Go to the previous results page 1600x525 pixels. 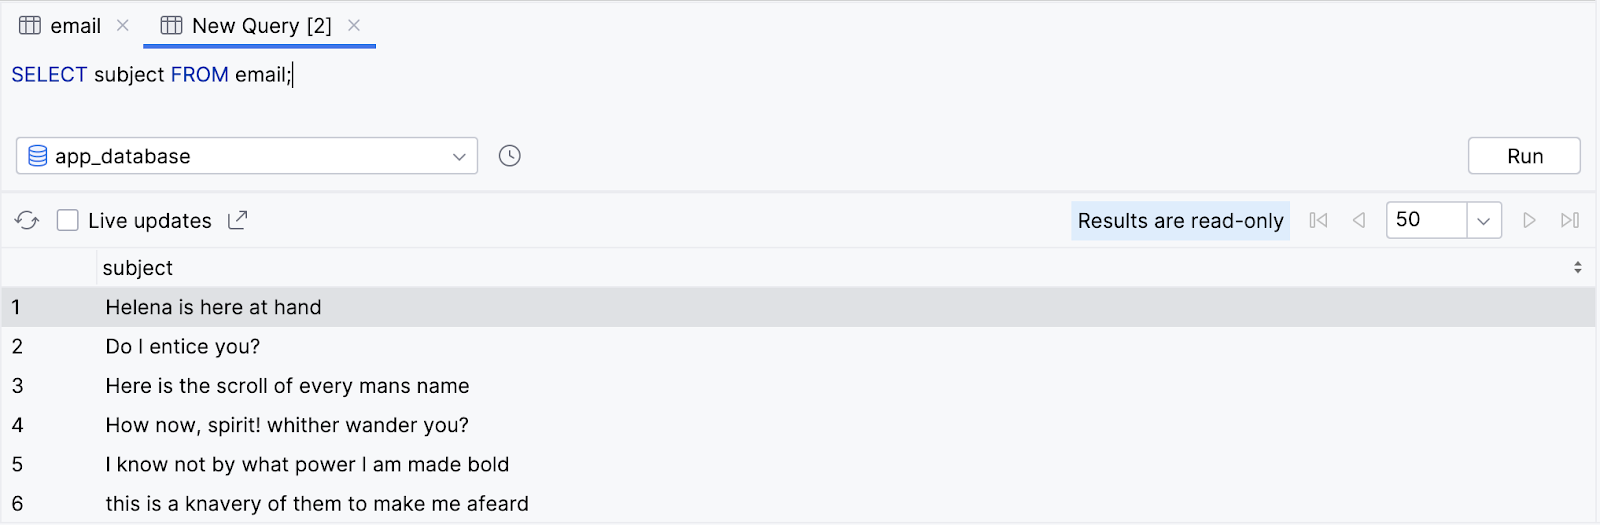pos(1359,221)
